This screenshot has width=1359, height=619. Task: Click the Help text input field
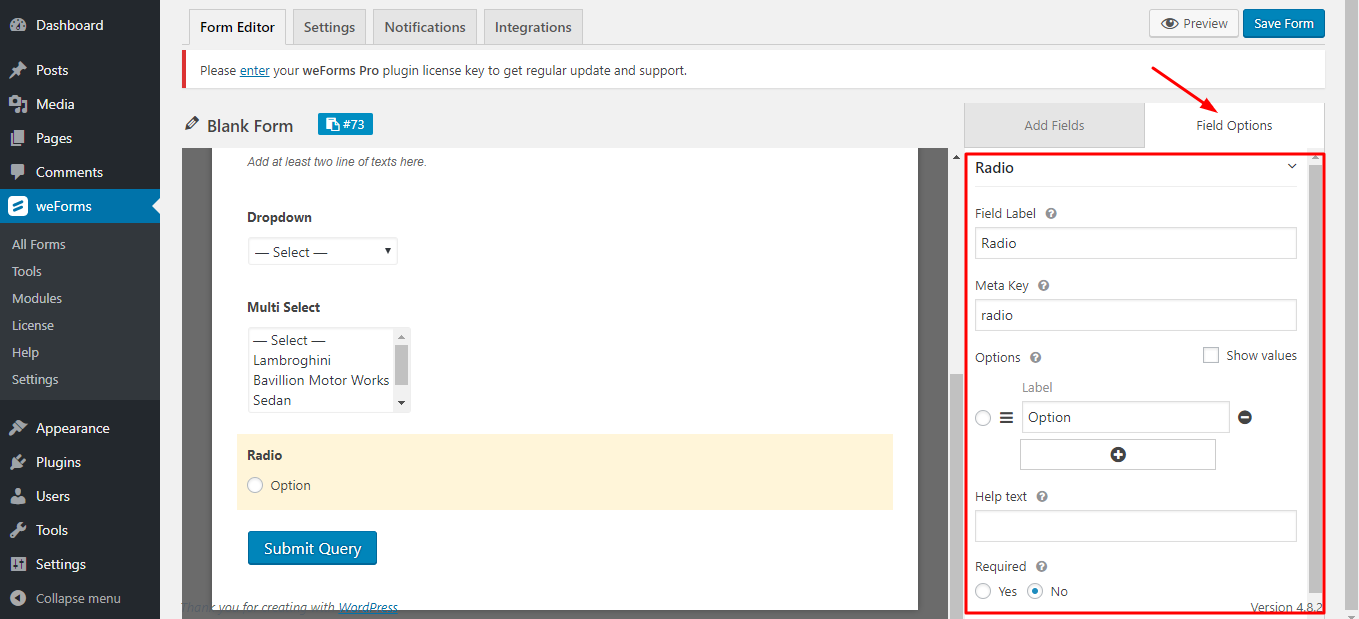click(x=1135, y=526)
